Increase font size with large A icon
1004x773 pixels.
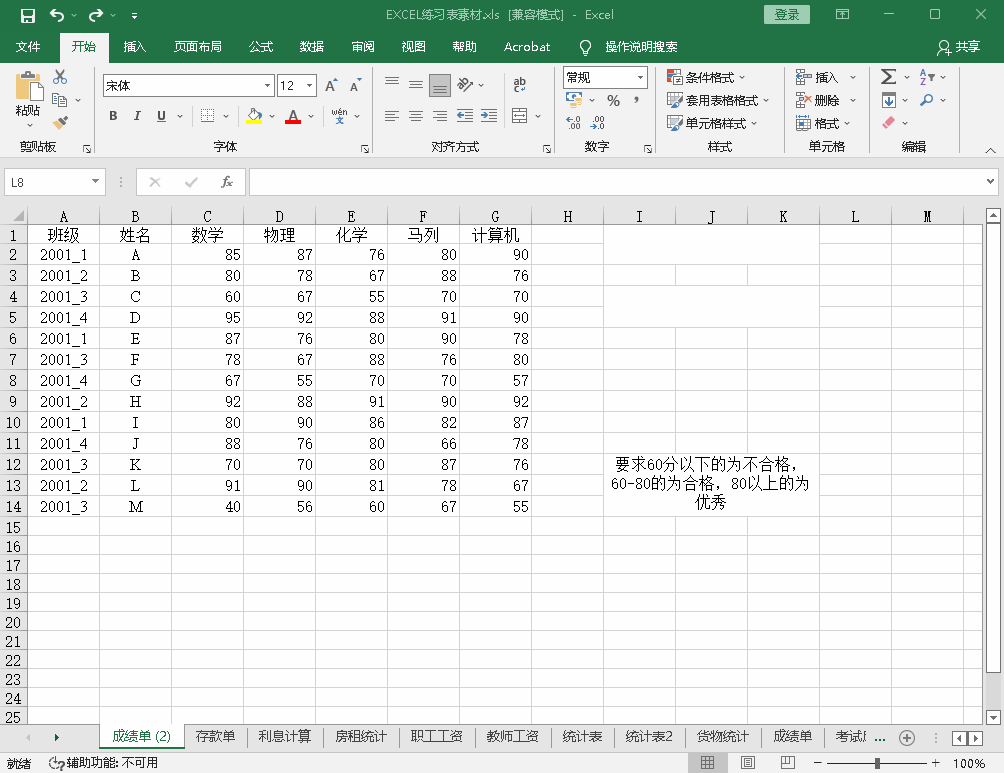click(x=330, y=85)
